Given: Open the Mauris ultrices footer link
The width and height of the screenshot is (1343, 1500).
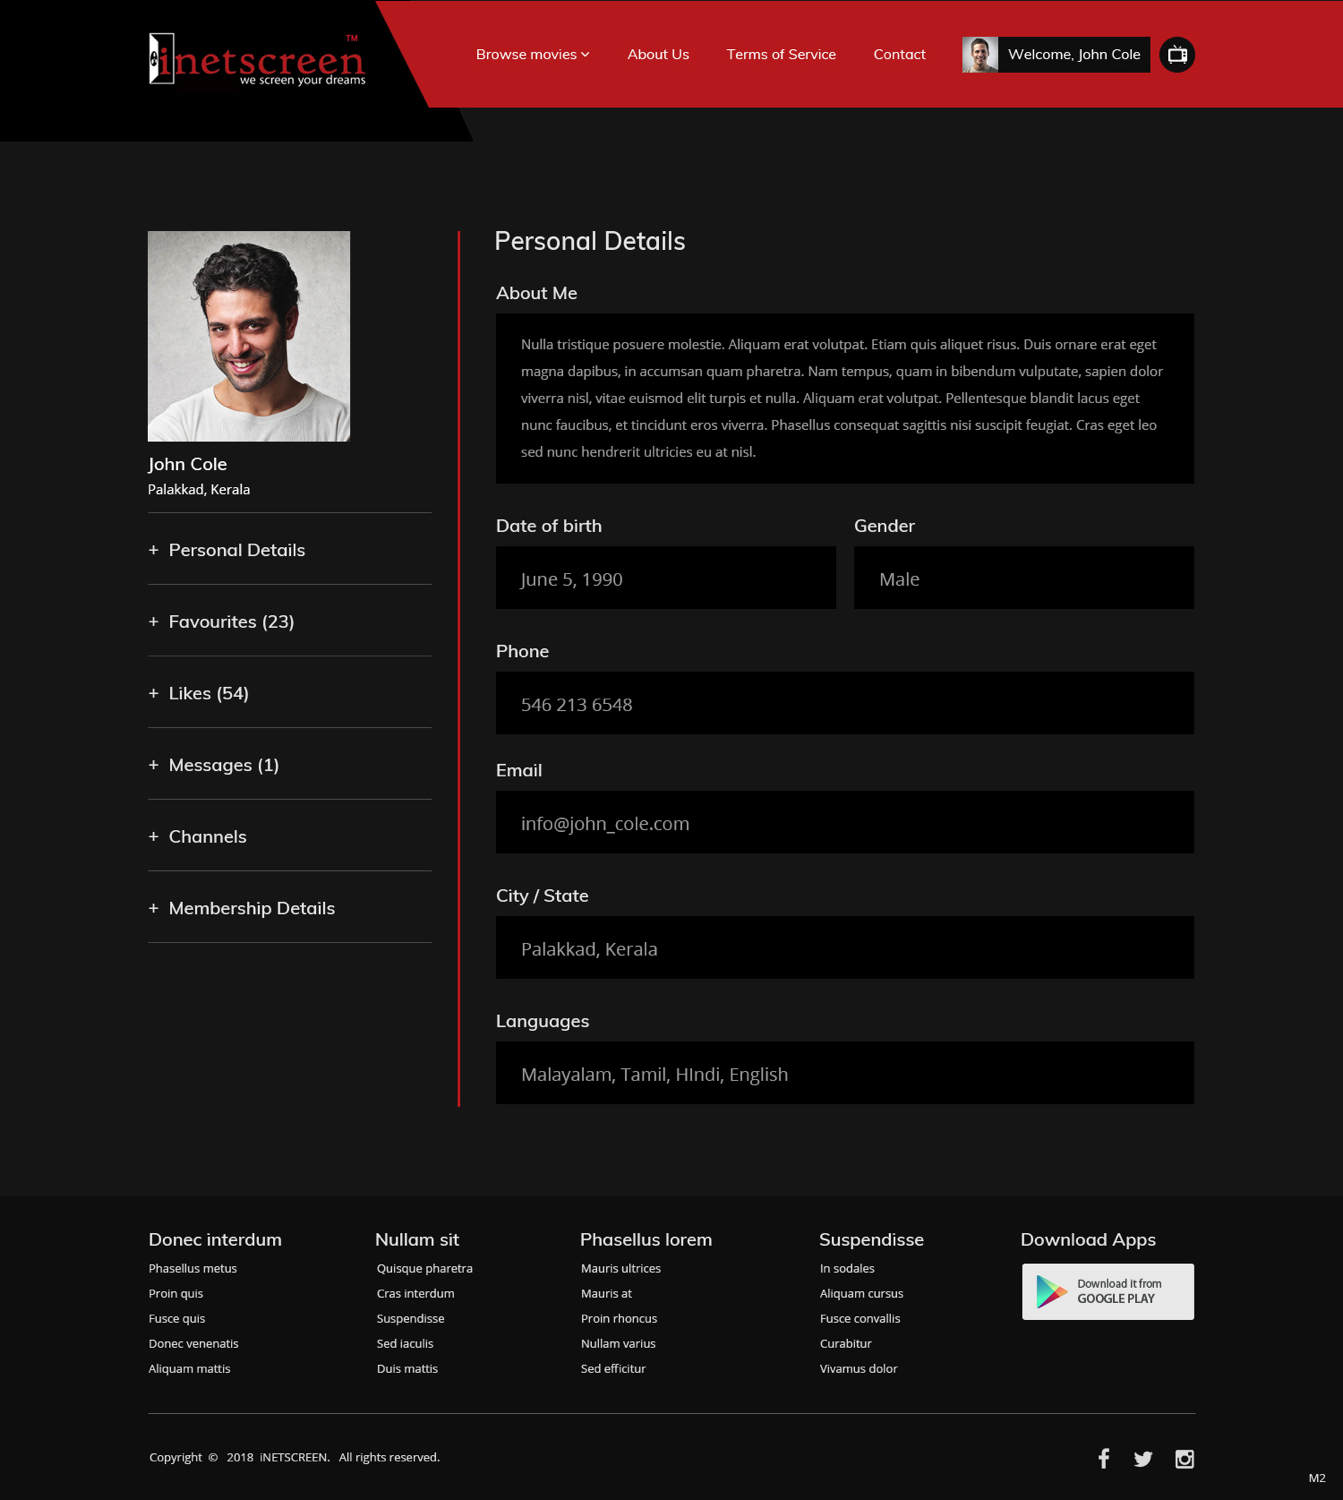Looking at the screenshot, I should 620,1268.
